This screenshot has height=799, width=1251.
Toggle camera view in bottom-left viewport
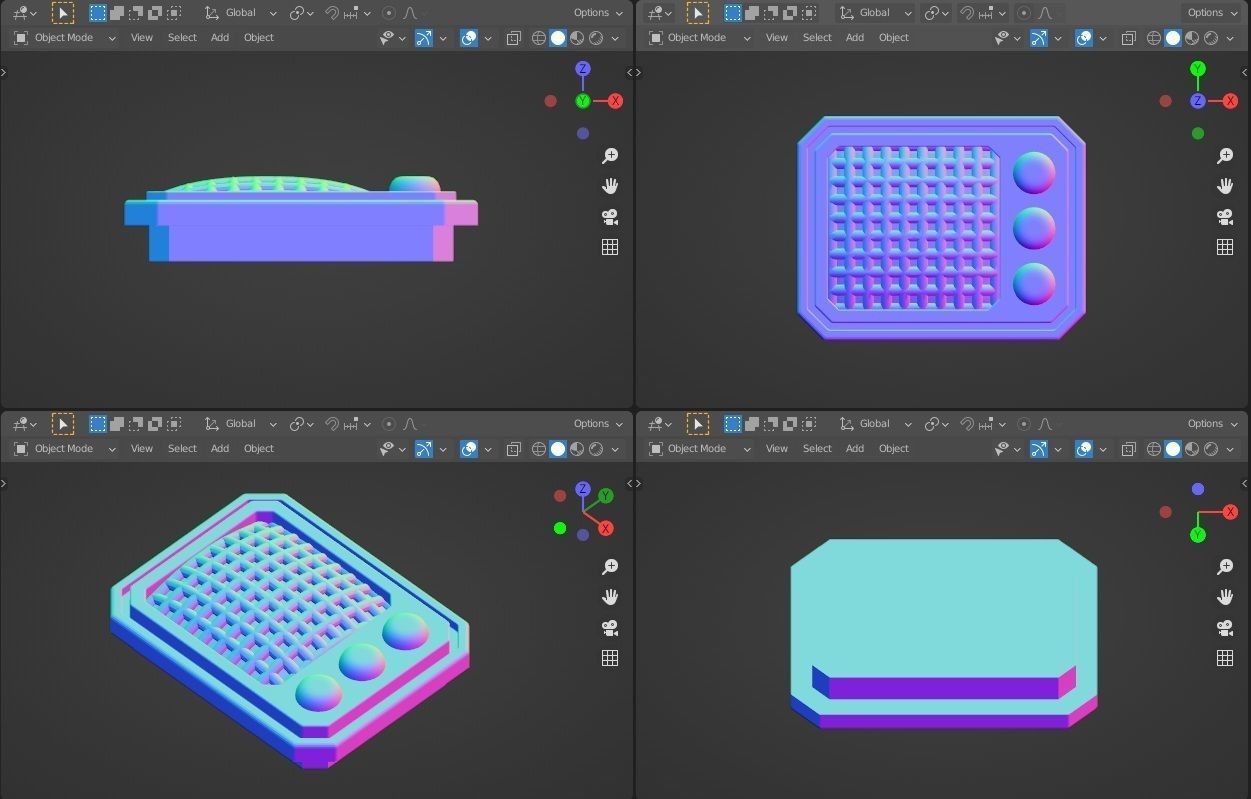tap(610, 628)
